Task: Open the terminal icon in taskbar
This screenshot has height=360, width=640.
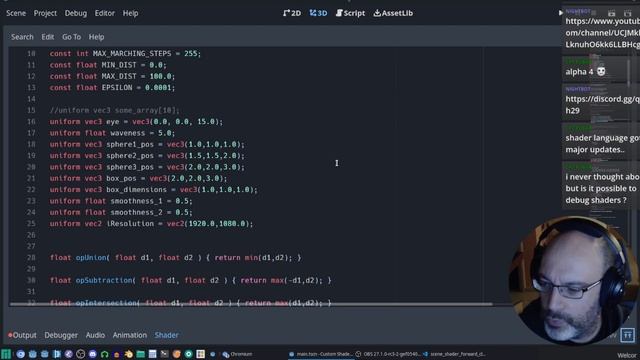Action: click(x=164, y=354)
